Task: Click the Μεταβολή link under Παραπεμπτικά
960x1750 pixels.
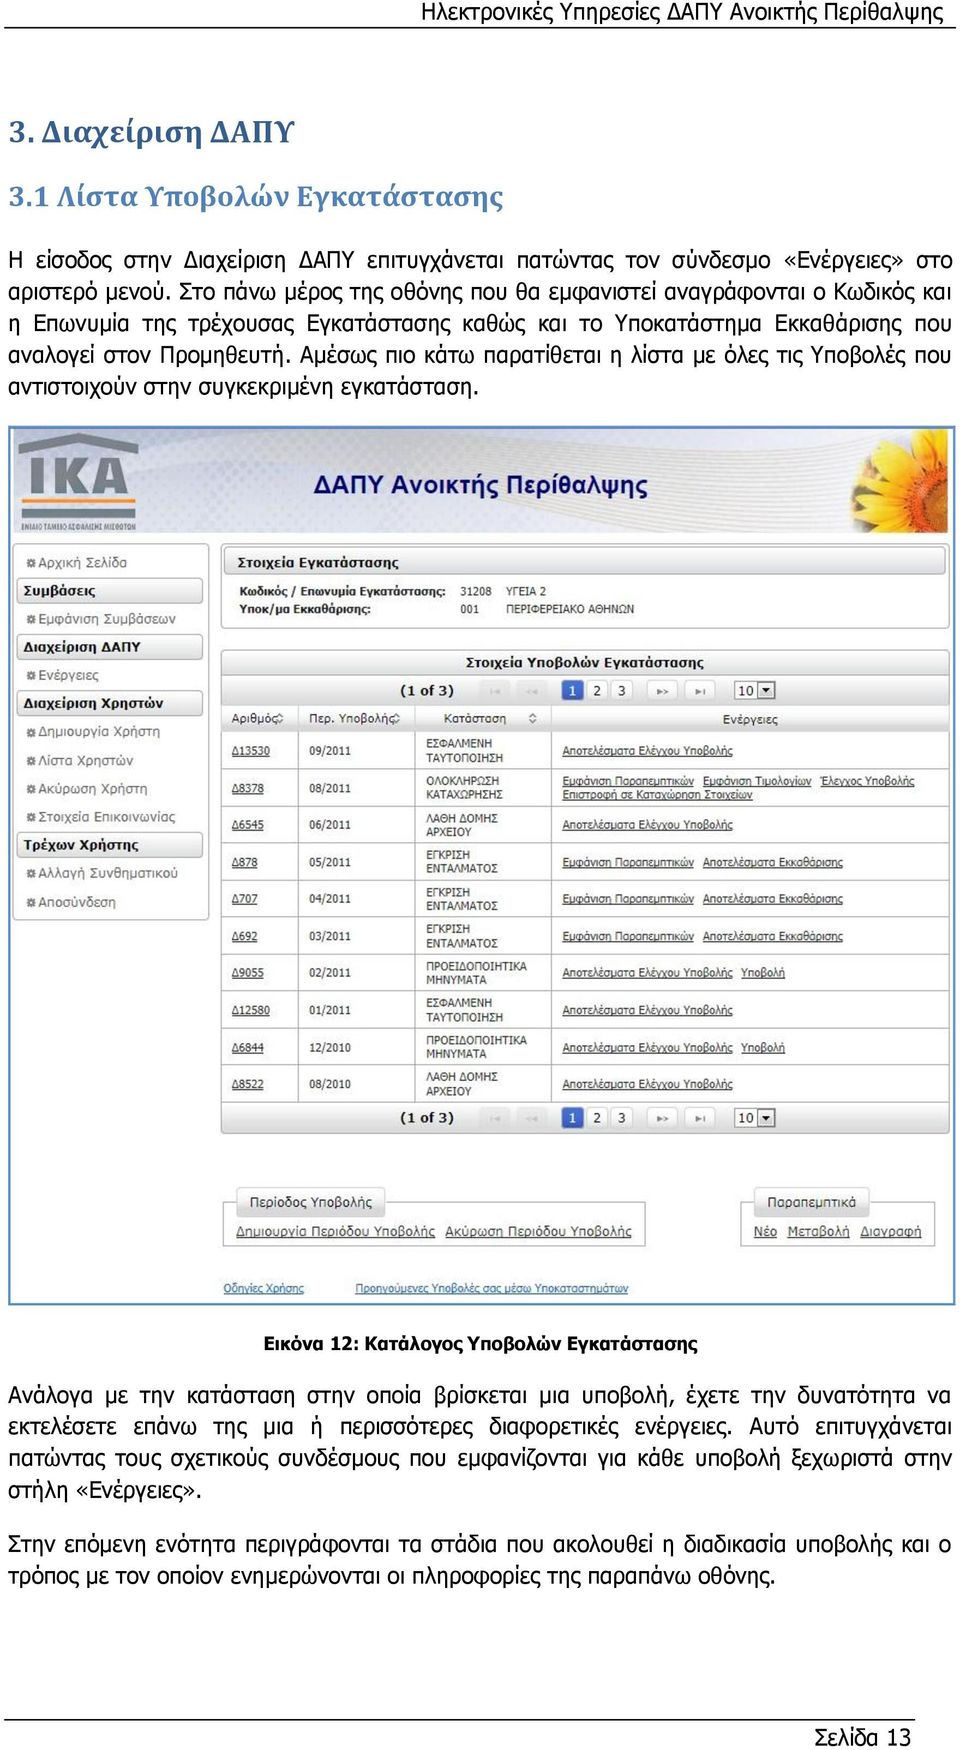Action: coord(819,1232)
